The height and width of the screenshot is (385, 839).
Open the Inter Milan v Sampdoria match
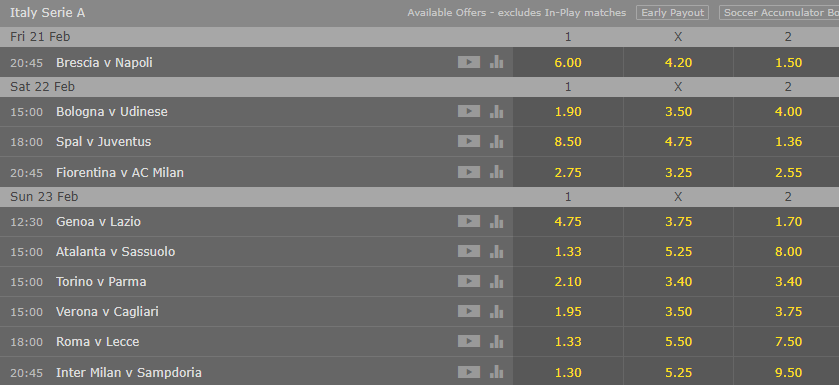tap(129, 372)
